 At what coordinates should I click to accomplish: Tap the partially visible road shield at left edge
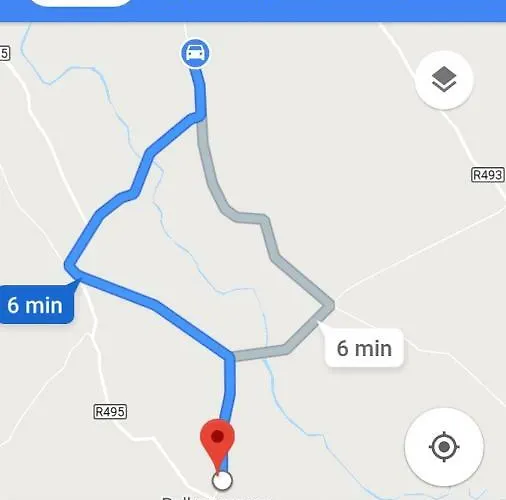pyautogui.click(x=5, y=53)
